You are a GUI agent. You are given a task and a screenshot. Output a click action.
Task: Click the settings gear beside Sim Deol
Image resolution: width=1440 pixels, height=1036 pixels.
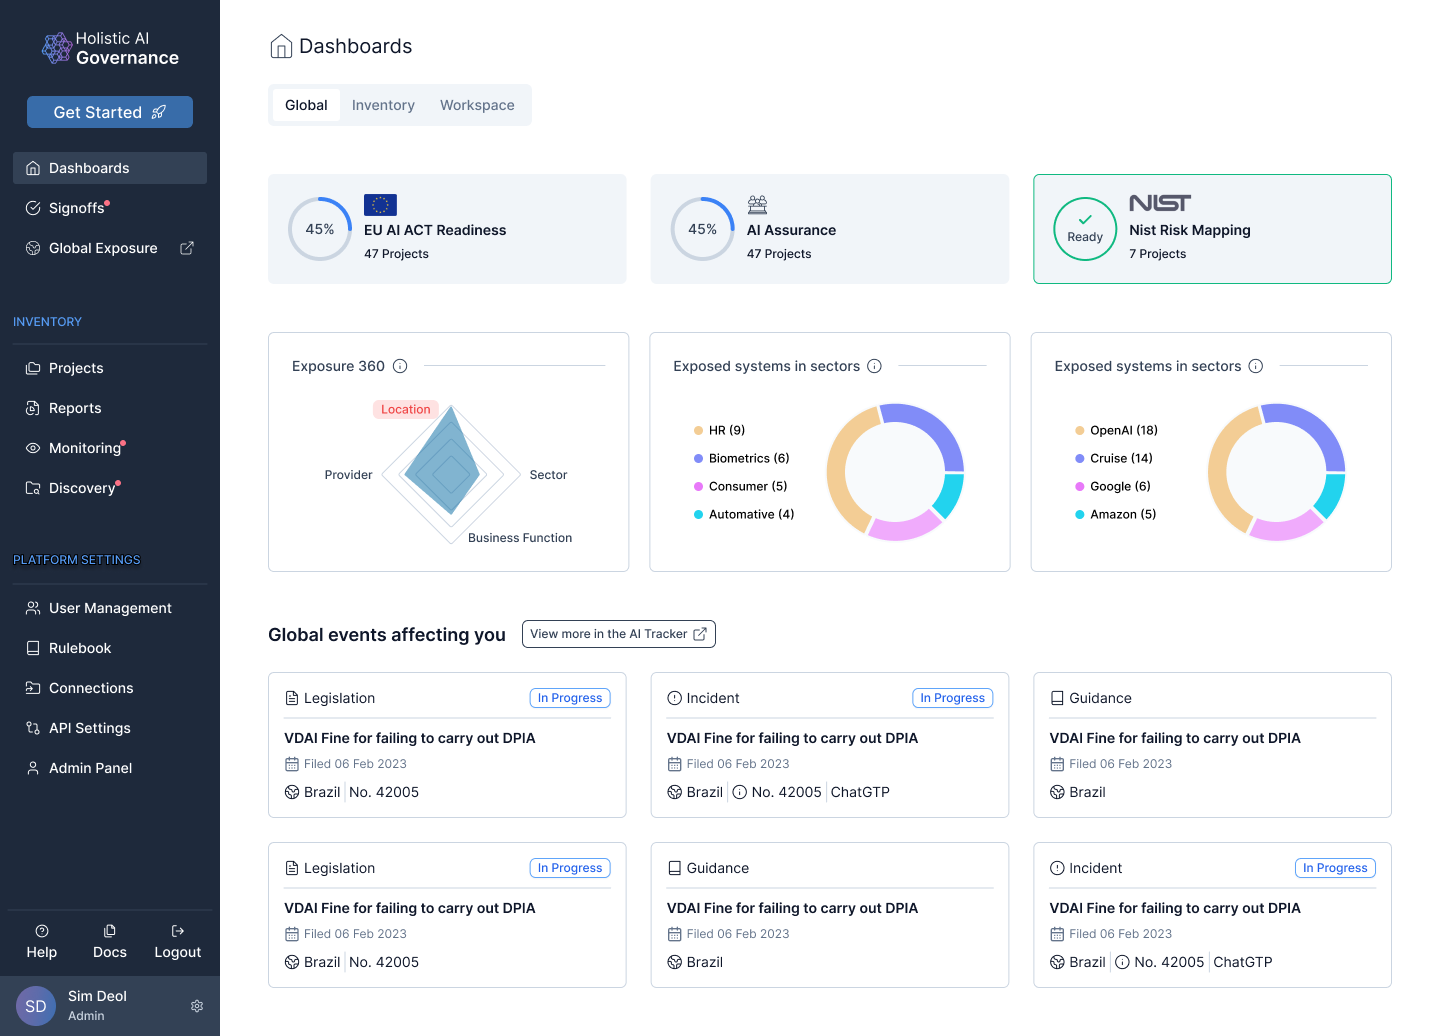197,1006
